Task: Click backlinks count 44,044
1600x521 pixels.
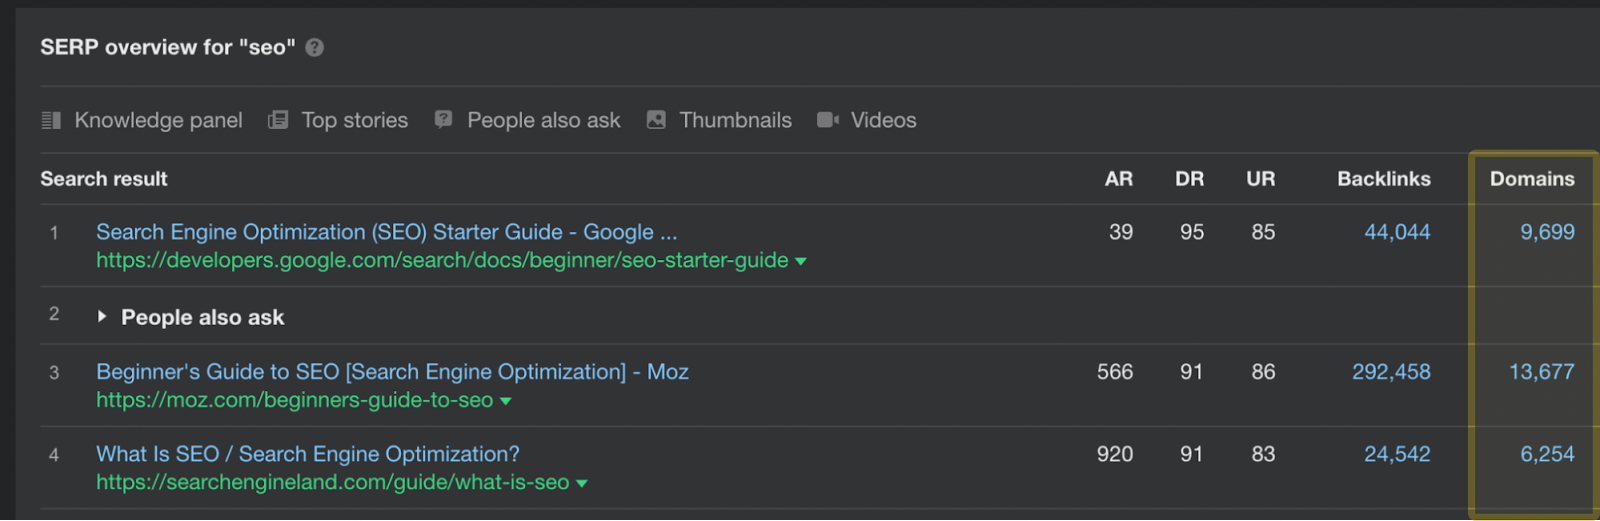Action: coord(1397,232)
